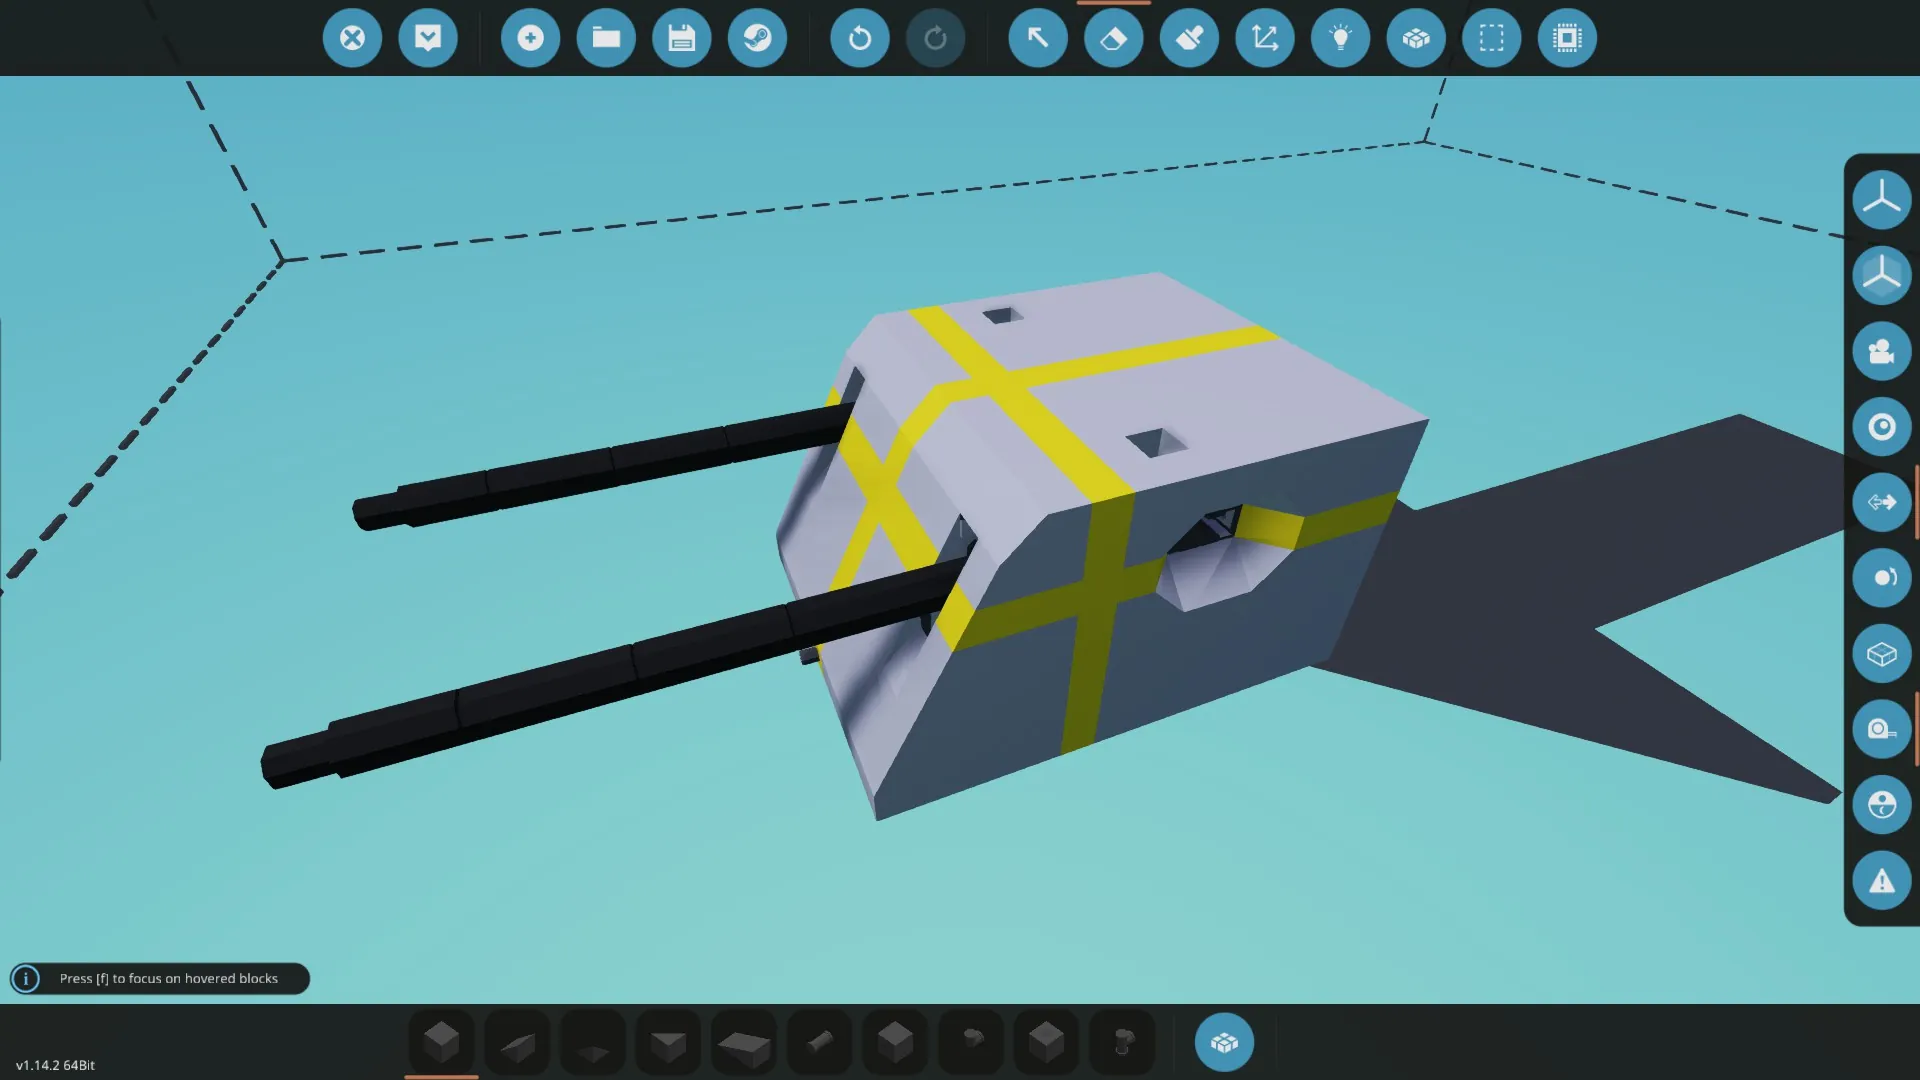1920x1080 pixels.
Task: Toggle the tape measure option in sidebar
Action: click(x=1881, y=729)
